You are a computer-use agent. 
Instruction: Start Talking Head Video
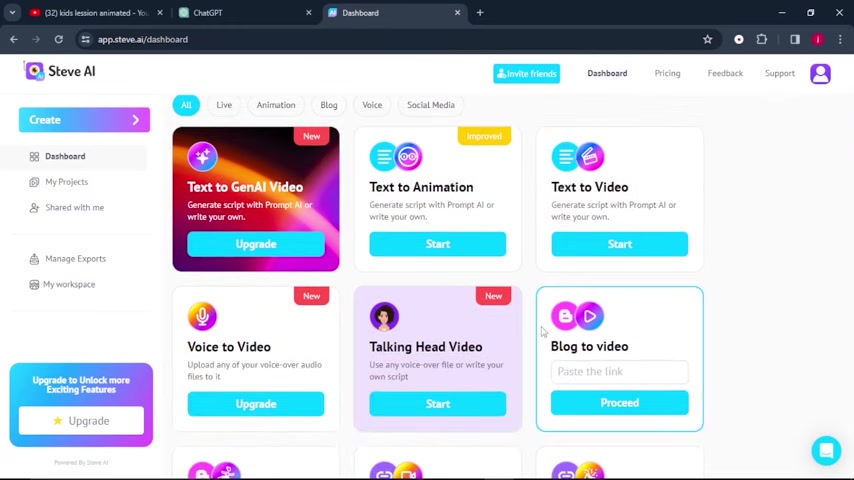(438, 404)
